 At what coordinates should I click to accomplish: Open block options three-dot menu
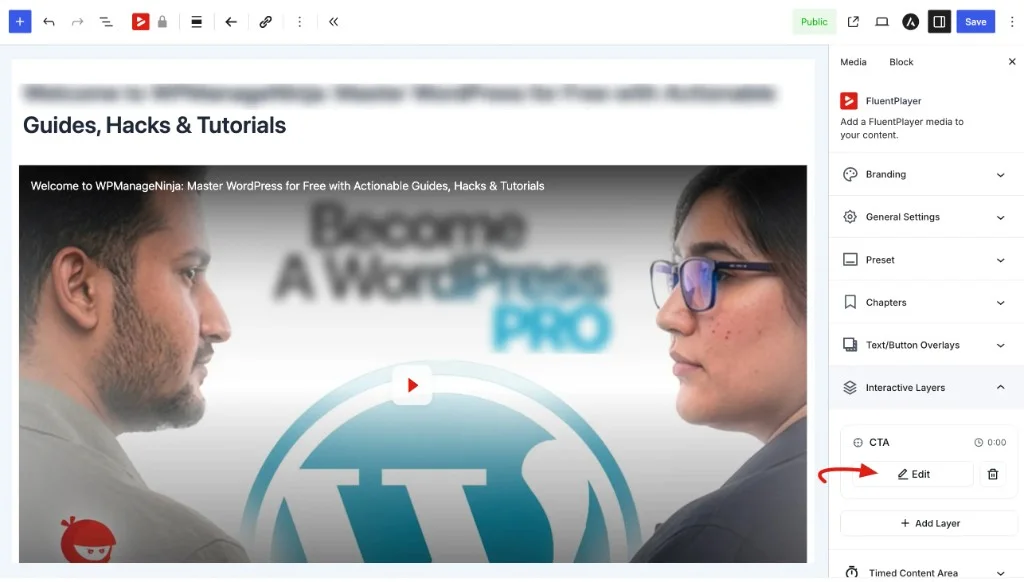coord(300,22)
